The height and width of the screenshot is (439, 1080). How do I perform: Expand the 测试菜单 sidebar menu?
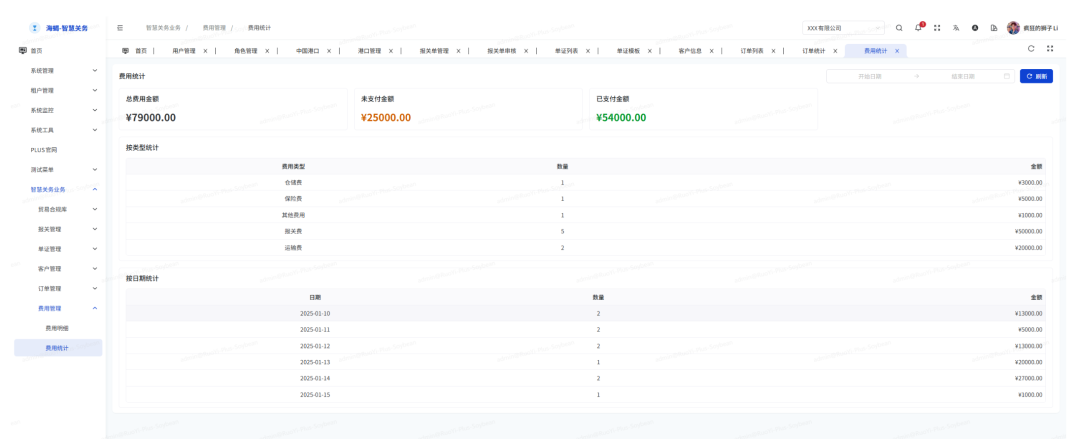click(x=59, y=170)
